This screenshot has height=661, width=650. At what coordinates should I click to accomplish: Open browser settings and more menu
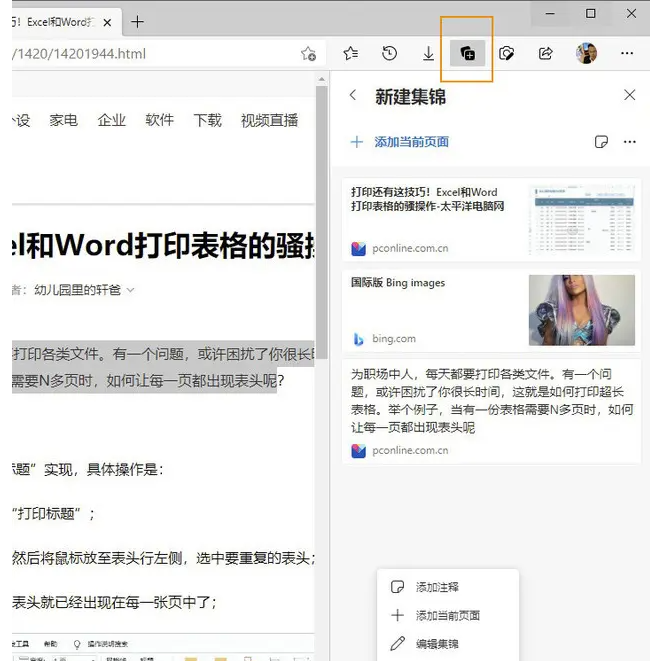627,53
